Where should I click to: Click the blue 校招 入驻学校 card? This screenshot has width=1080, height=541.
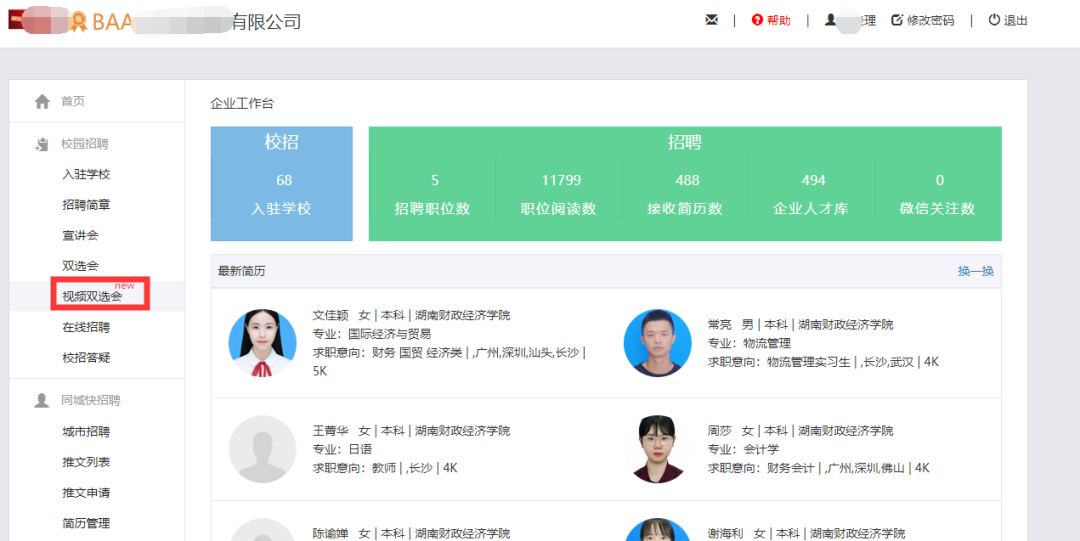282,184
